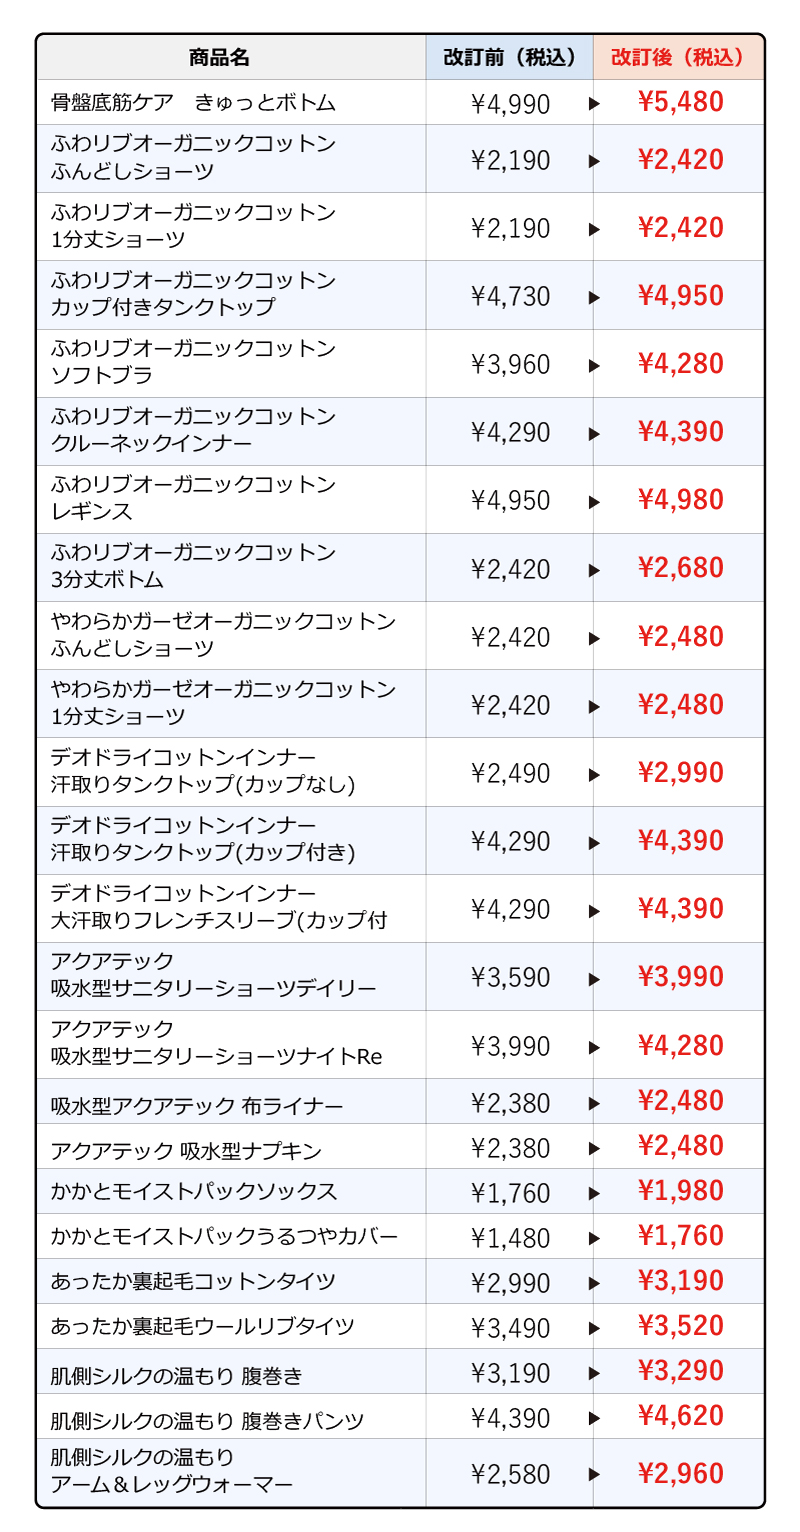Click the product name アクアテック 吸水型ナプキン
The width and height of the screenshot is (800, 1532).
pos(186,1149)
